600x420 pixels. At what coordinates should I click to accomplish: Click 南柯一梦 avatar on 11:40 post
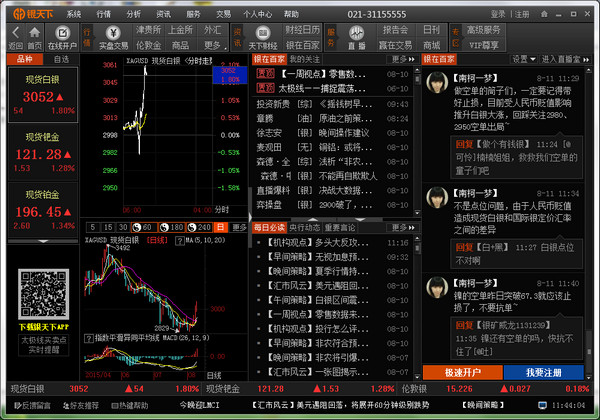pos(437,287)
